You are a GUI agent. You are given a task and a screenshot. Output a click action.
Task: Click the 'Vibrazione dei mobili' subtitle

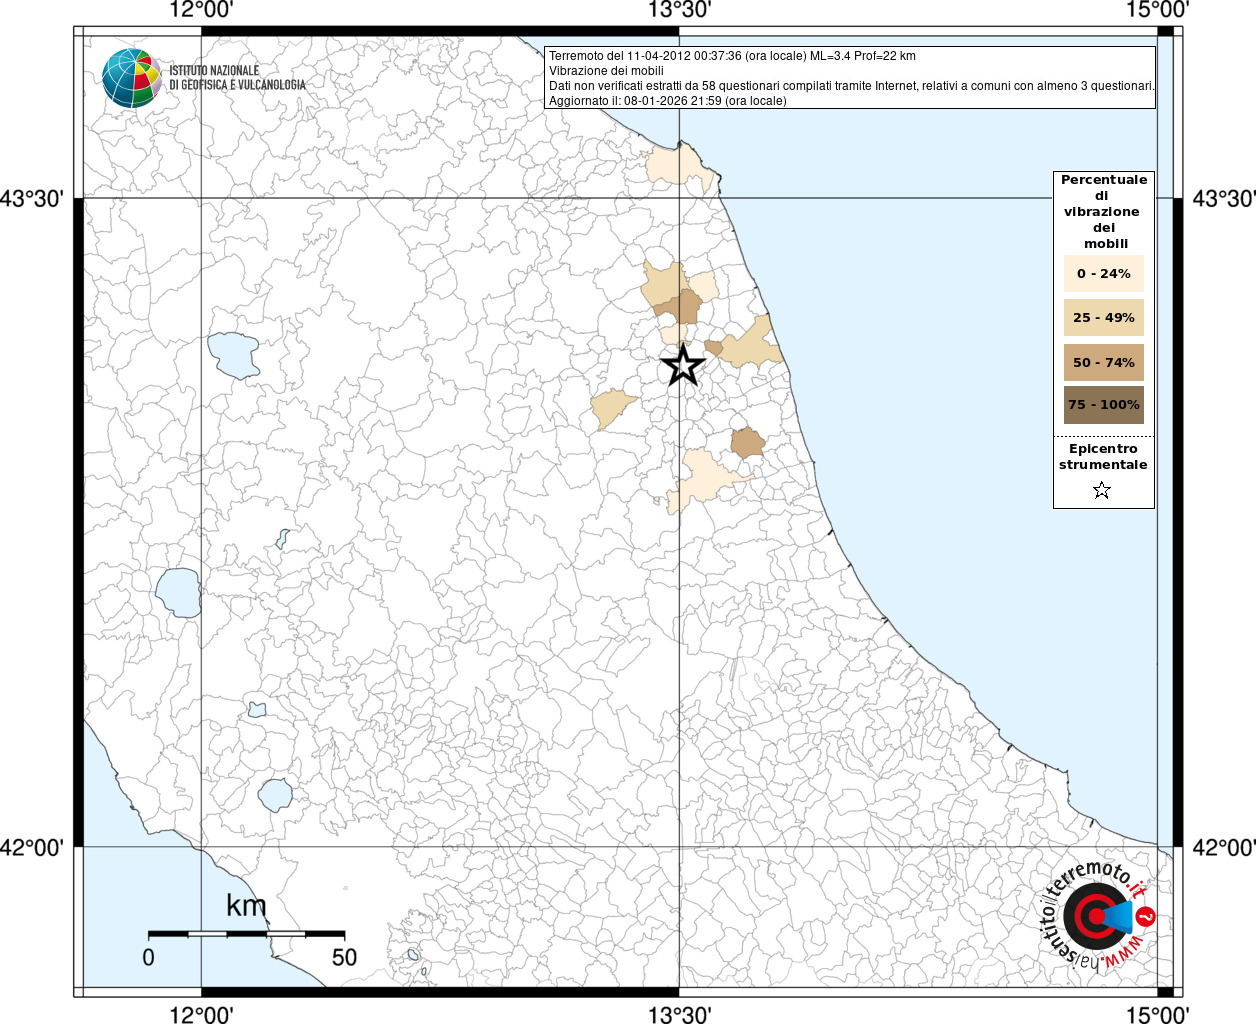point(606,71)
